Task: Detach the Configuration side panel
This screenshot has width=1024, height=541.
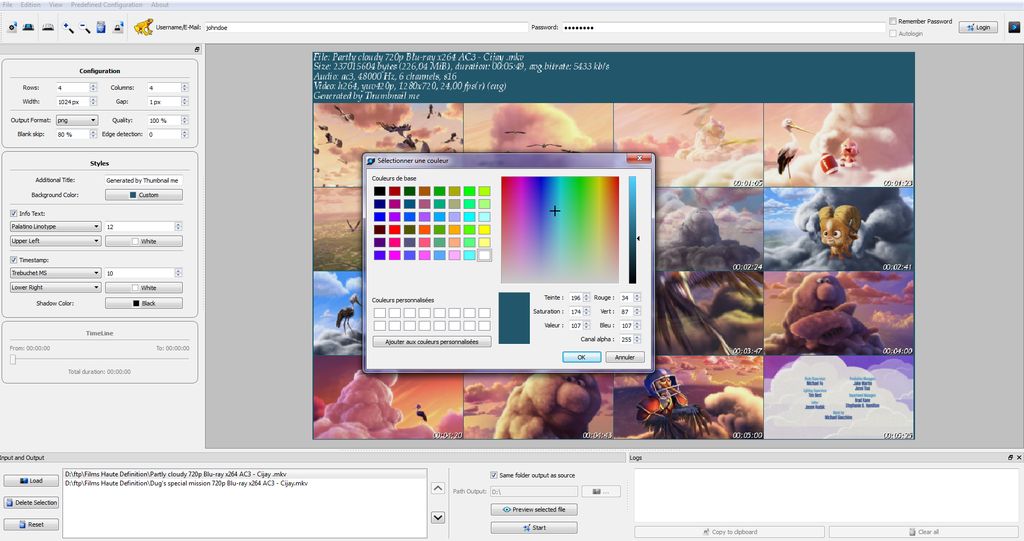Action: point(197,50)
